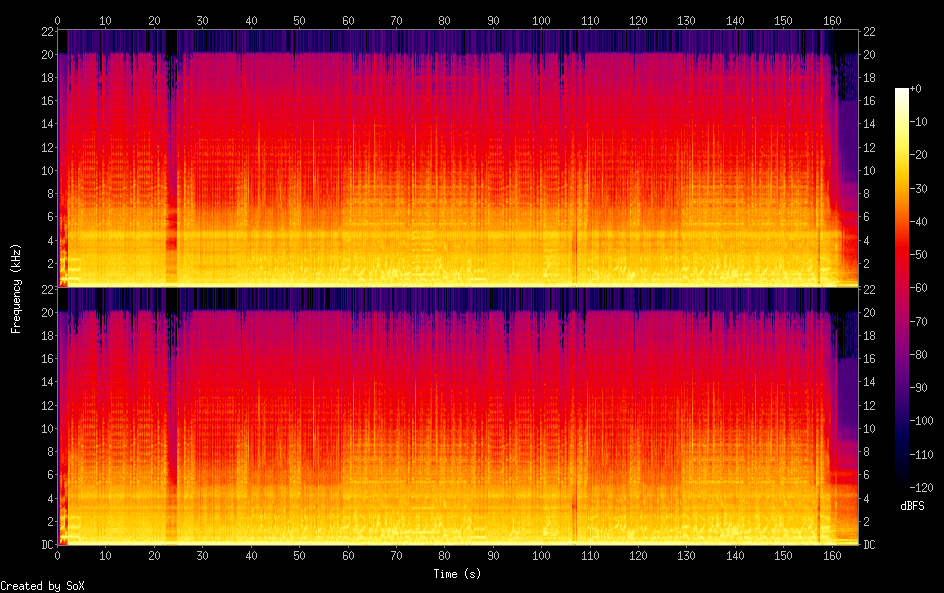Click the dBFS label under the color scale
The height and width of the screenshot is (593, 944).
click(x=911, y=506)
